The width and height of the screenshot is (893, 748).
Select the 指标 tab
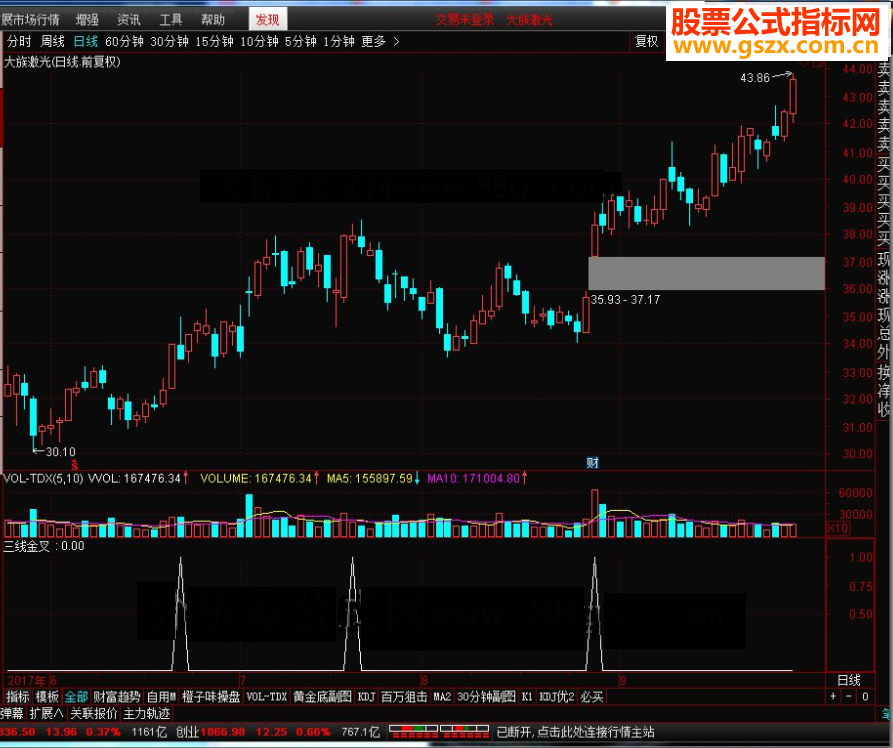tap(18, 697)
